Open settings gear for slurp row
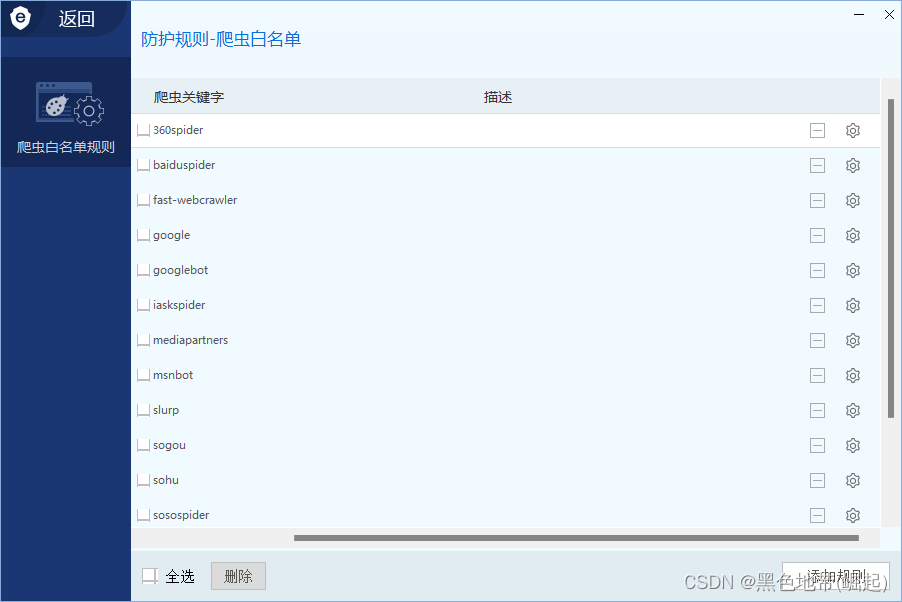Image resolution: width=902 pixels, height=602 pixels. [853, 410]
